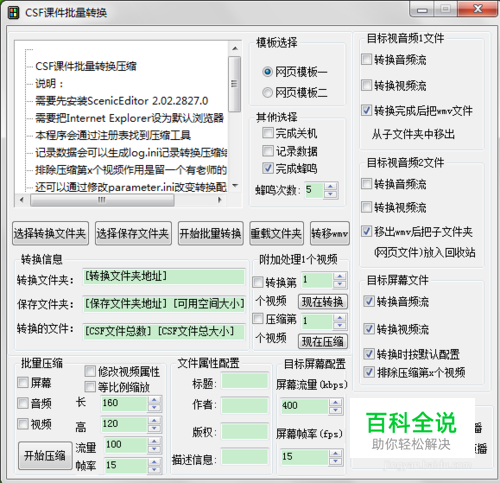Click horizontal scrollbar right arrow in tree
The image size is (500, 483).
[x=220, y=200]
